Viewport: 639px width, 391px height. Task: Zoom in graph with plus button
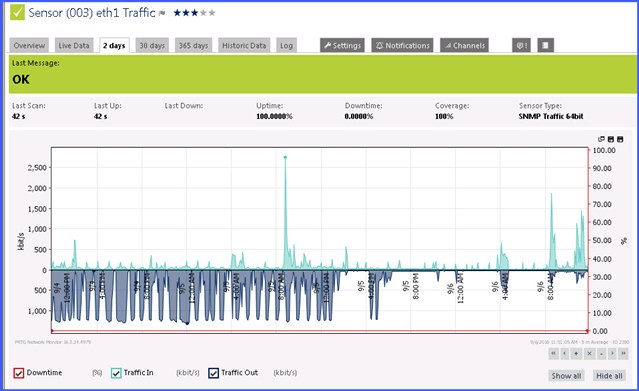[x=576, y=353]
